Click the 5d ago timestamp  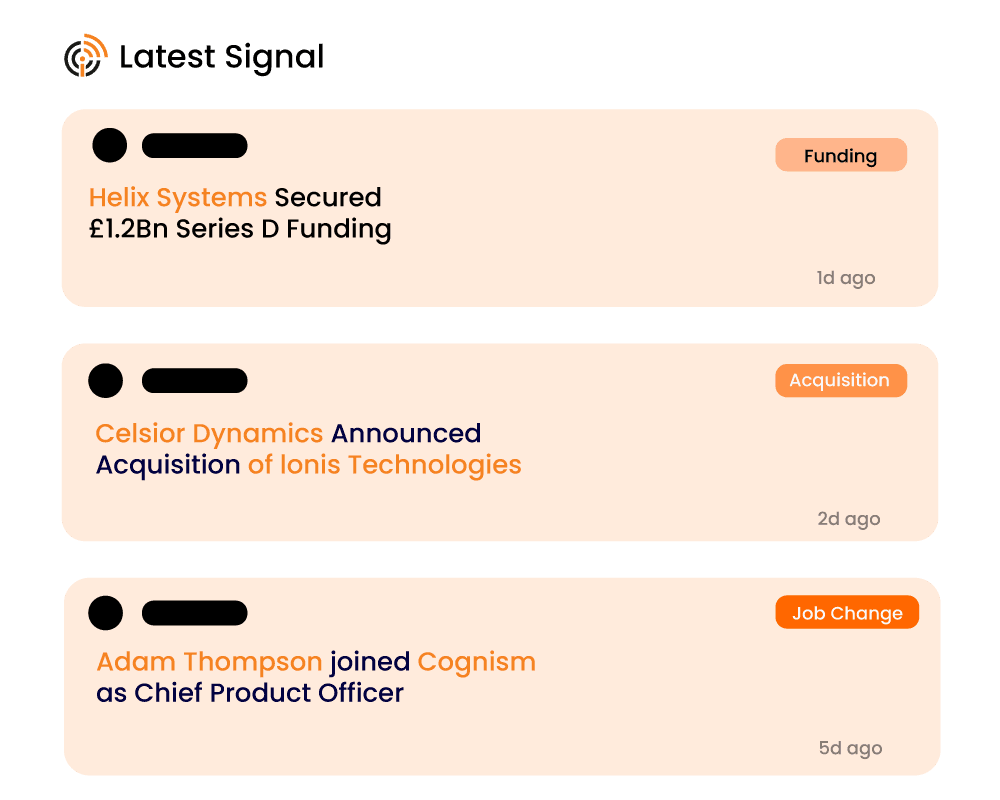coord(850,748)
